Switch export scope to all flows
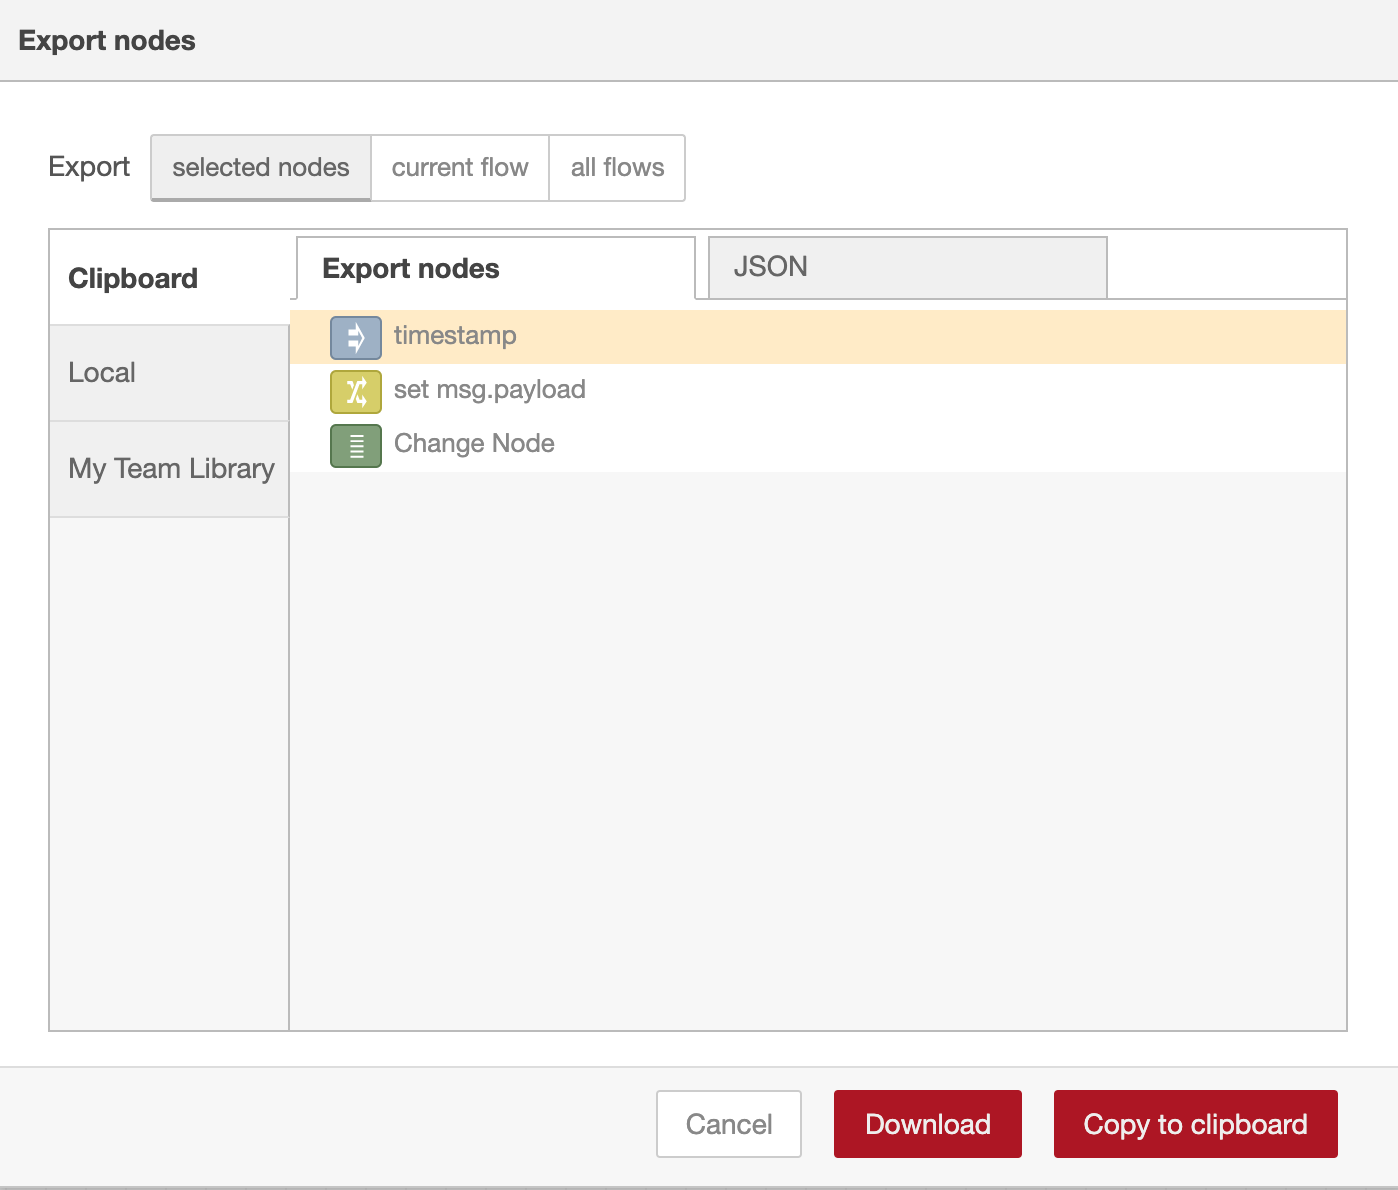 [x=616, y=167]
